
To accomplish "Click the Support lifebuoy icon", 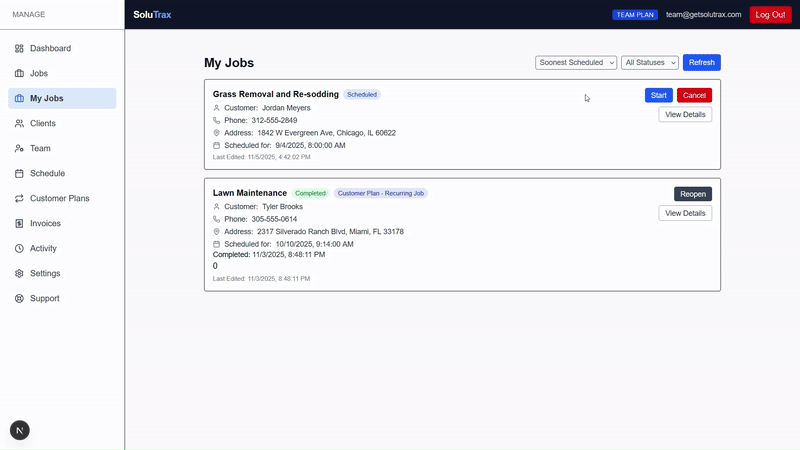I will 19,298.
